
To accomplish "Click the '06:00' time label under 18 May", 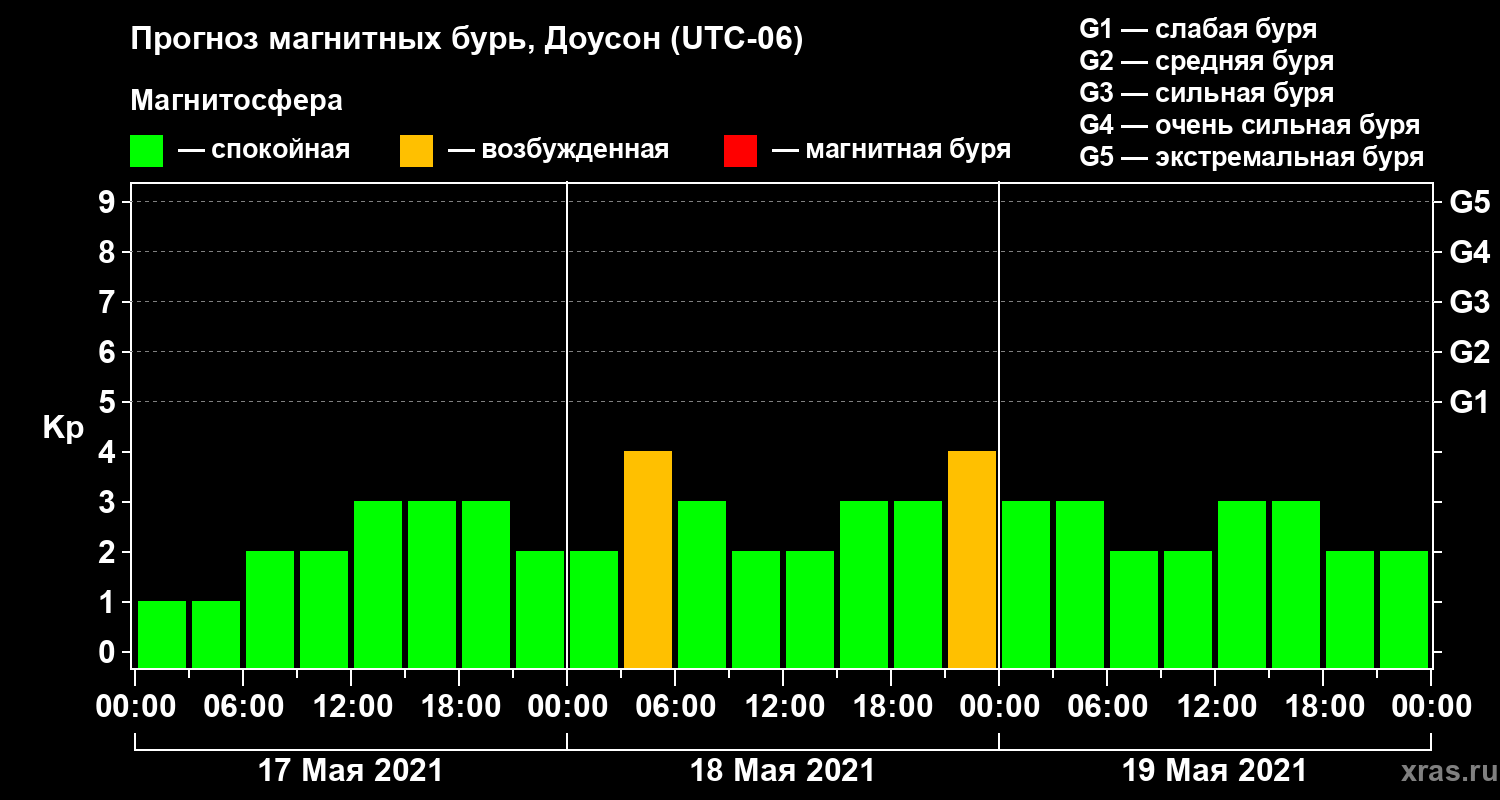I will (x=675, y=707).
